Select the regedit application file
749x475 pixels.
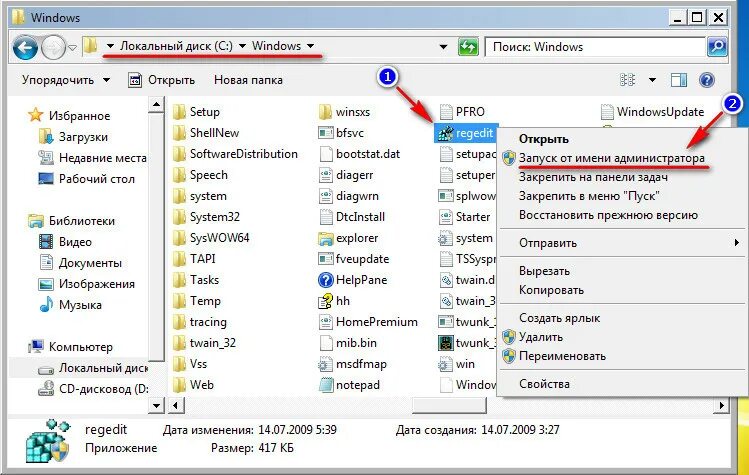(x=465, y=133)
